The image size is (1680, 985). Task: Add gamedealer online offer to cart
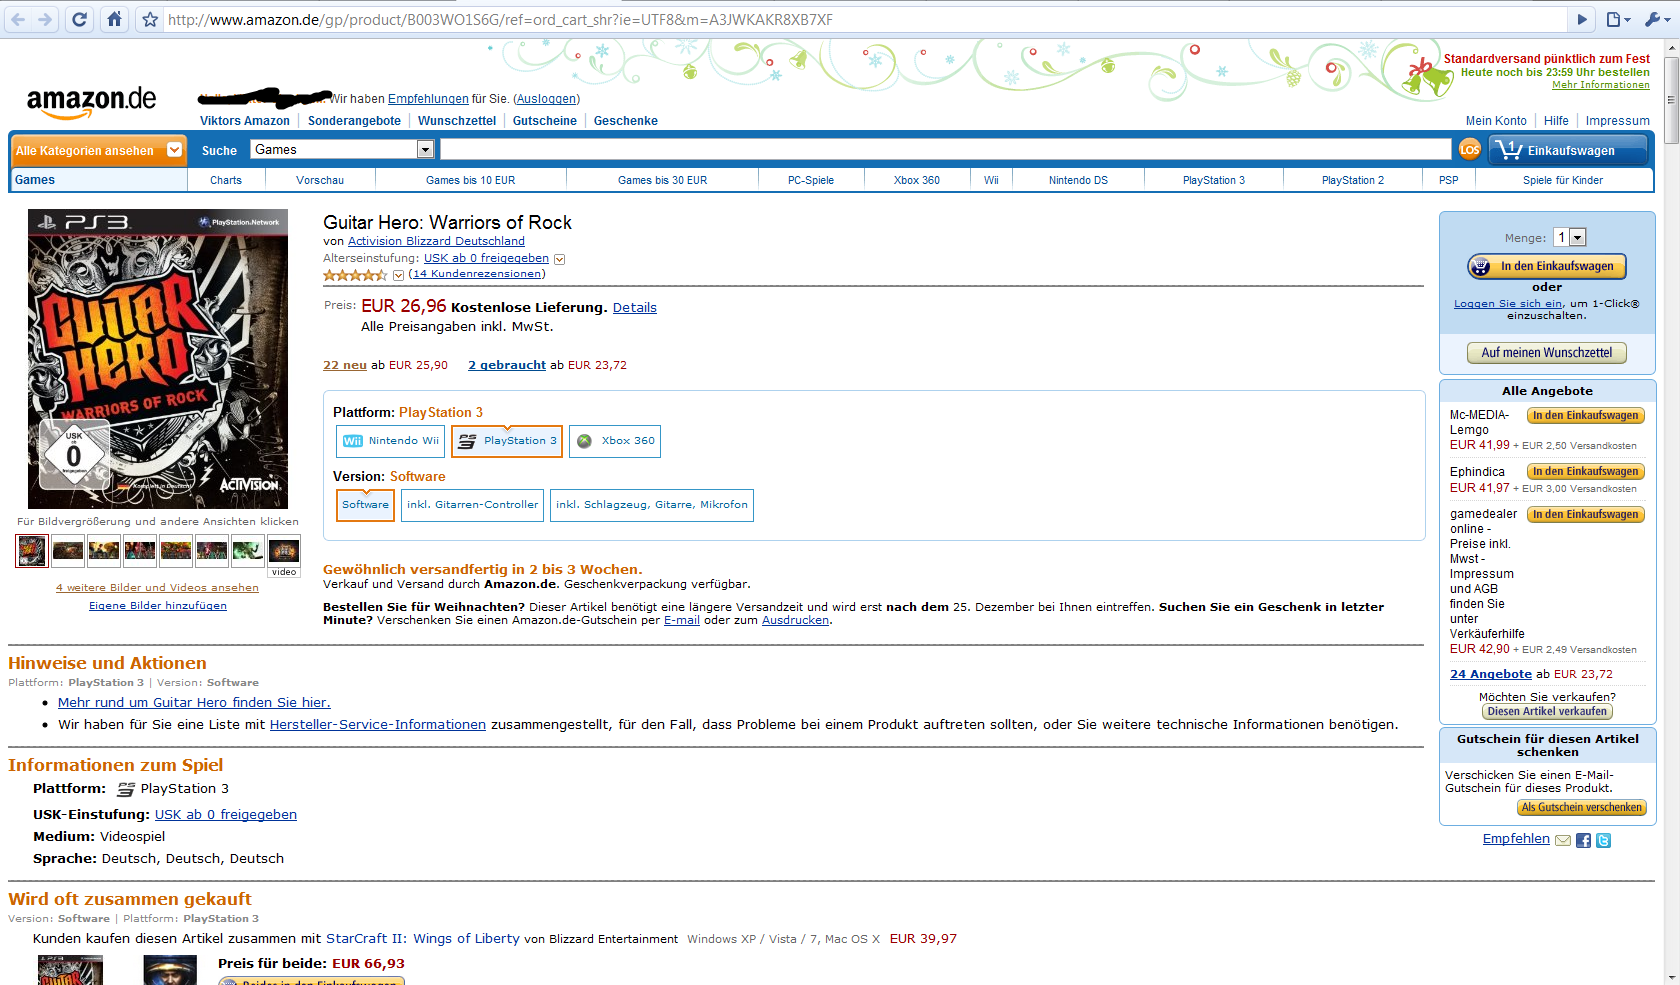1586,514
